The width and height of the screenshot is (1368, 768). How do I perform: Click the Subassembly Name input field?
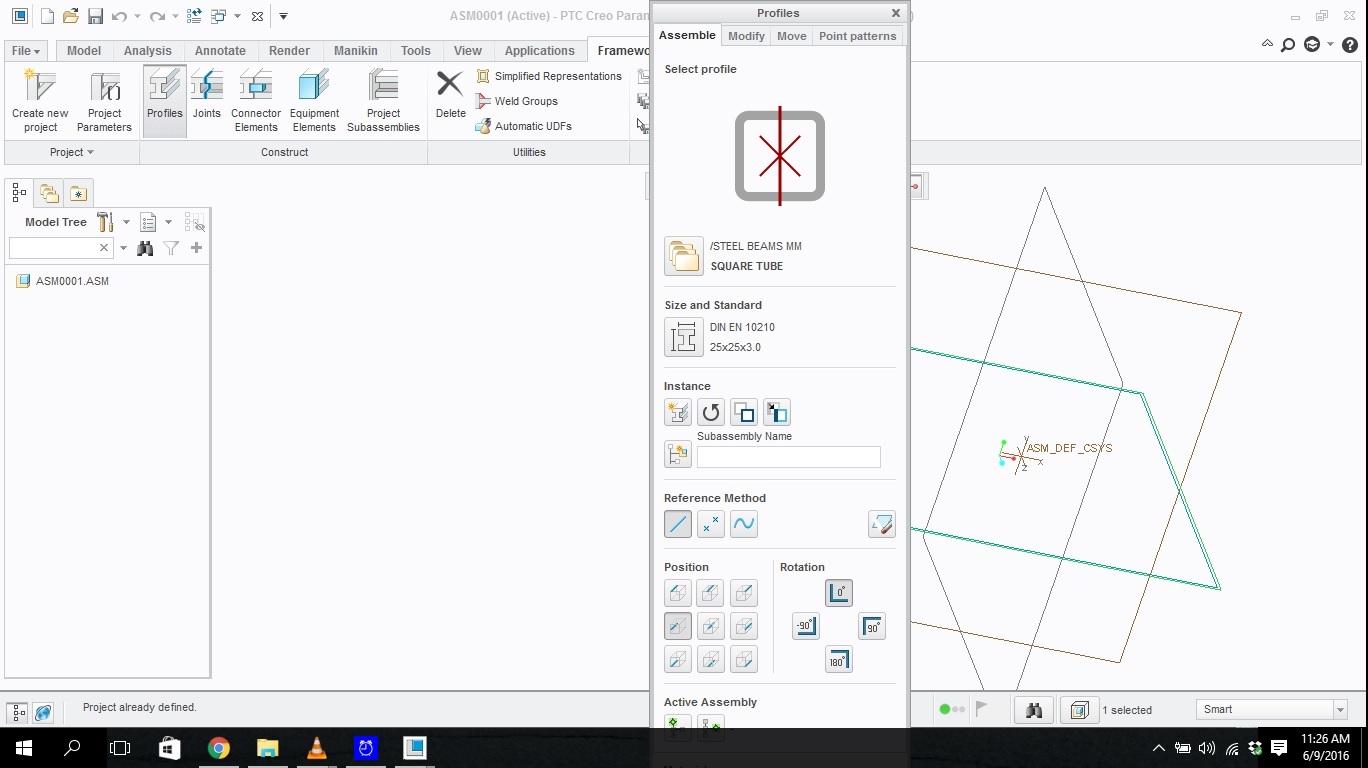click(x=788, y=457)
